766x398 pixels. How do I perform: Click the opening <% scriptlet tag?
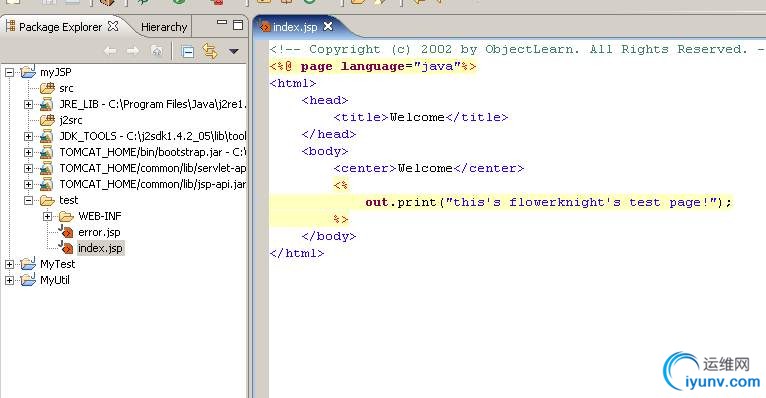tap(340, 186)
